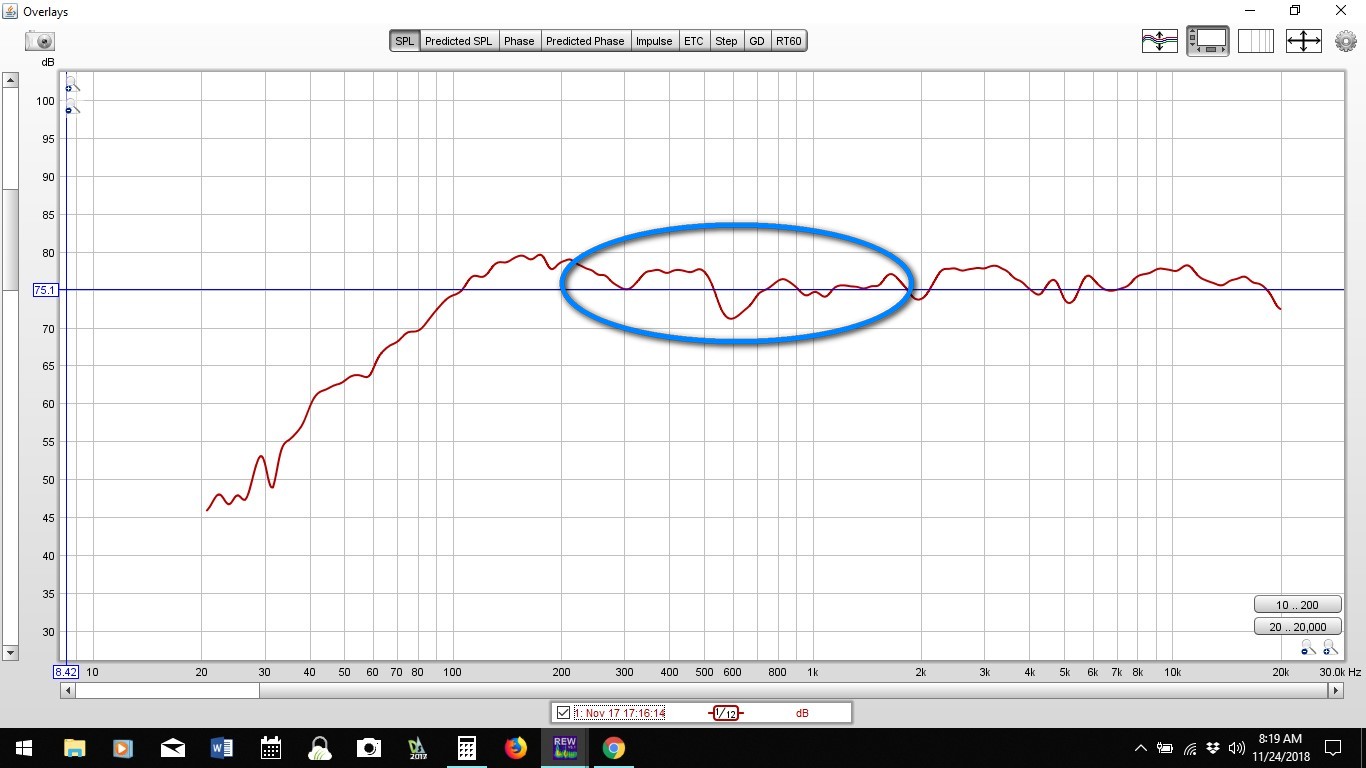1366x768 pixels.
Task: Show hidden system tray icons
Action: pos(1141,748)
